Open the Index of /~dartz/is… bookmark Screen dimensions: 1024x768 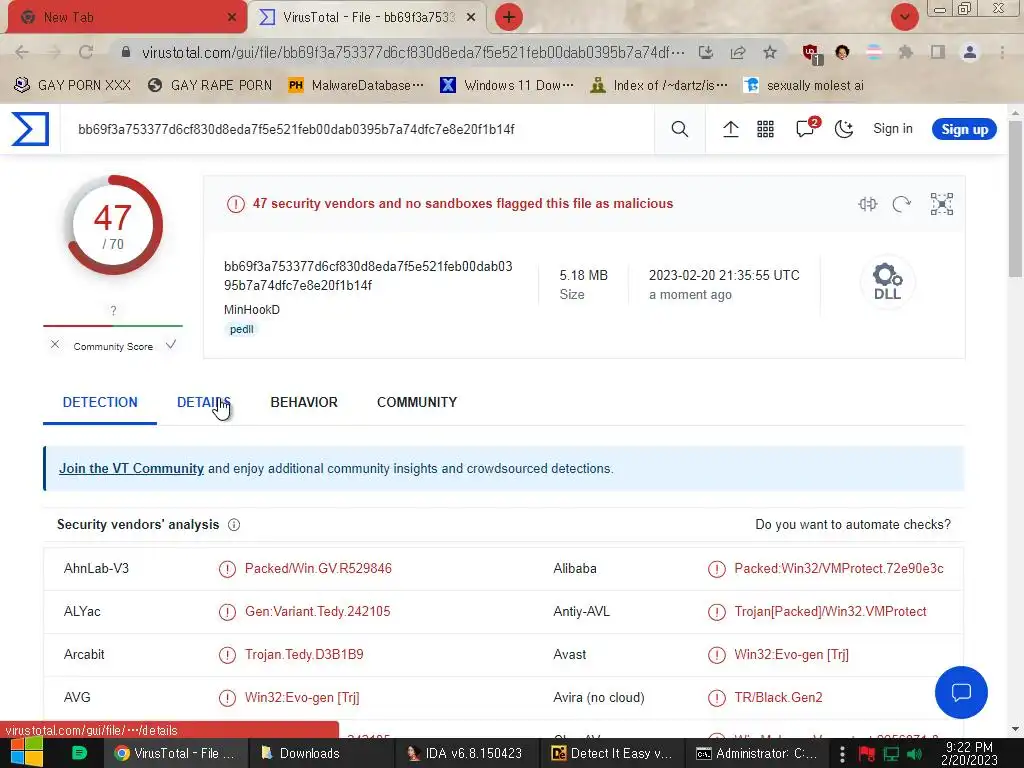pyautogui.click(x=658, y=86)
